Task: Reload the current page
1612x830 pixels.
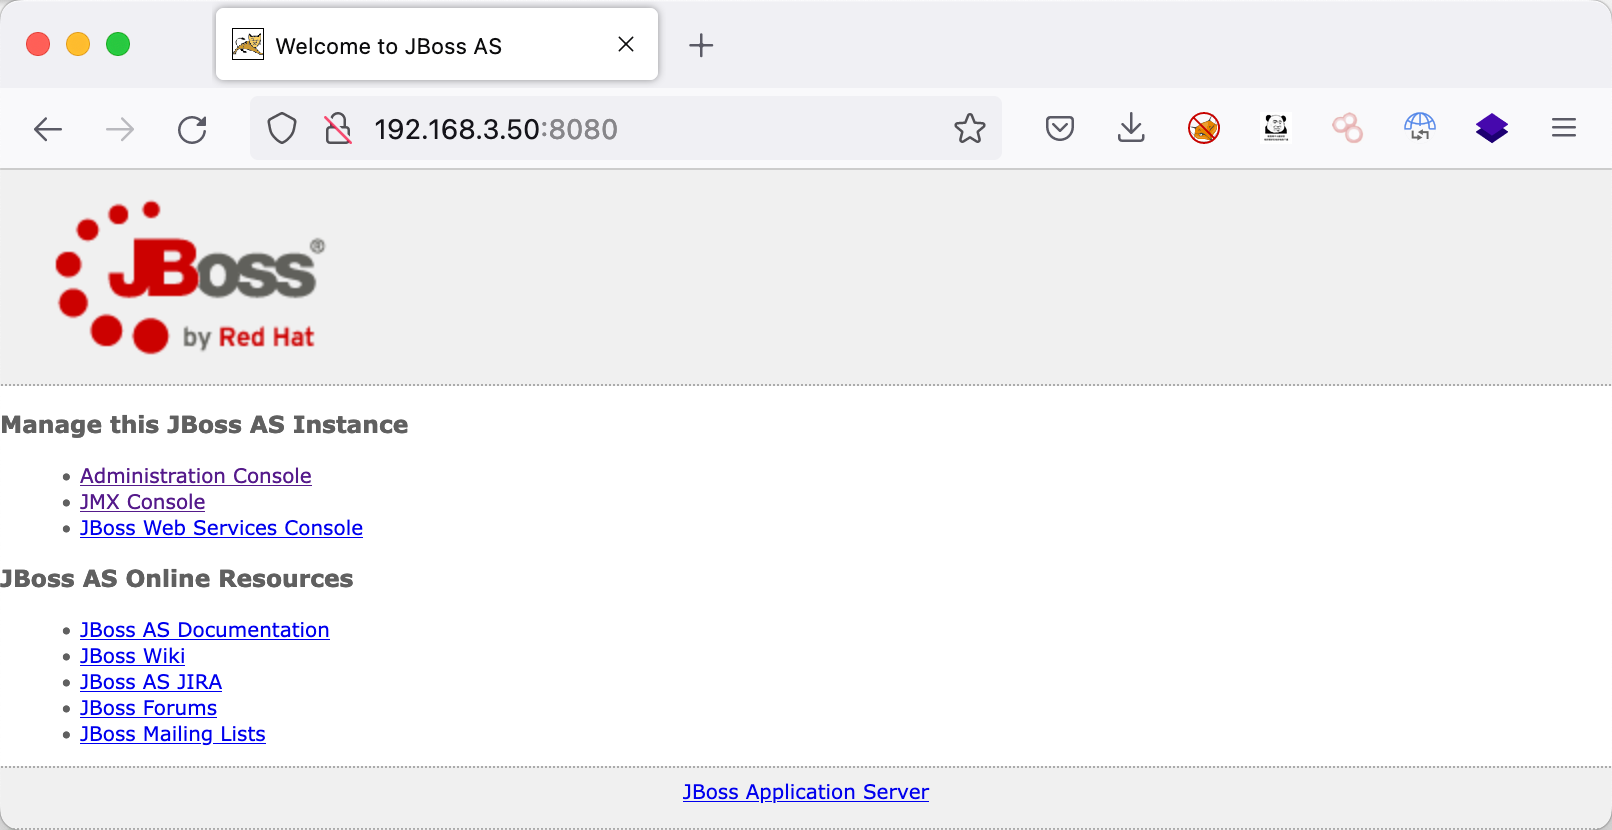Action: [192, 129]
